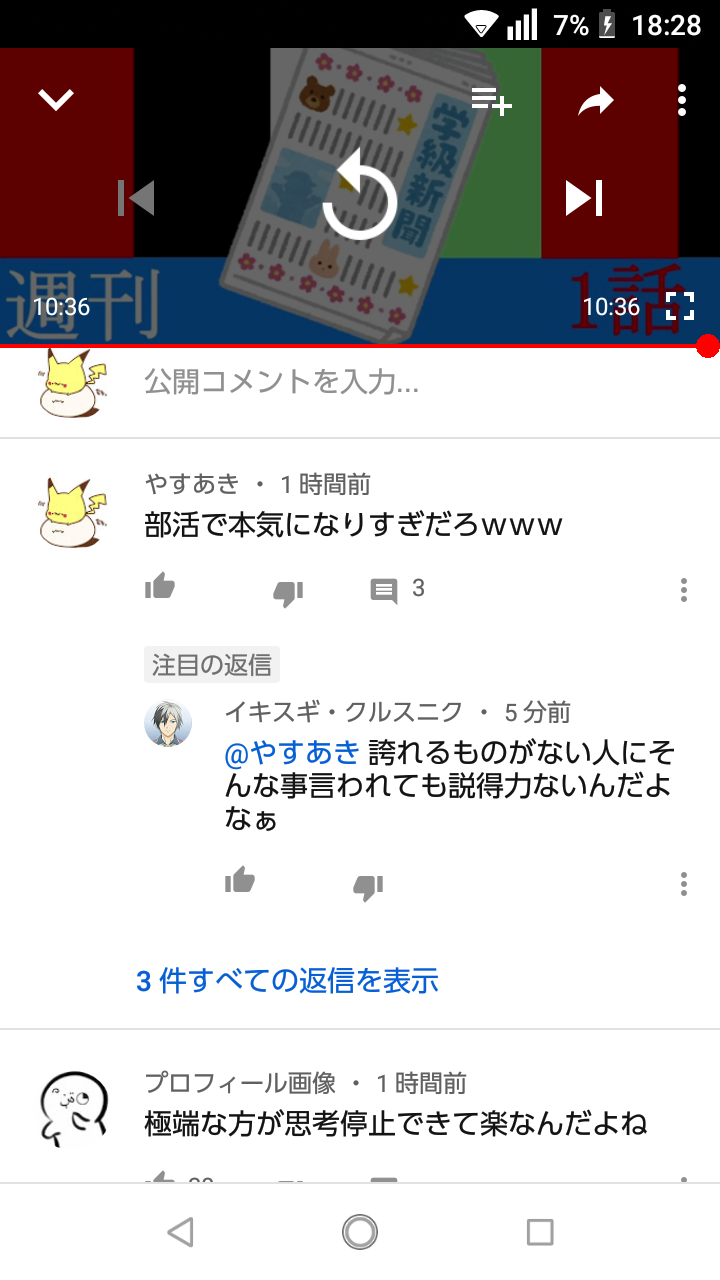Click the red progress bar scrubber
This screenshot has width=720, height=1280.
708,346
